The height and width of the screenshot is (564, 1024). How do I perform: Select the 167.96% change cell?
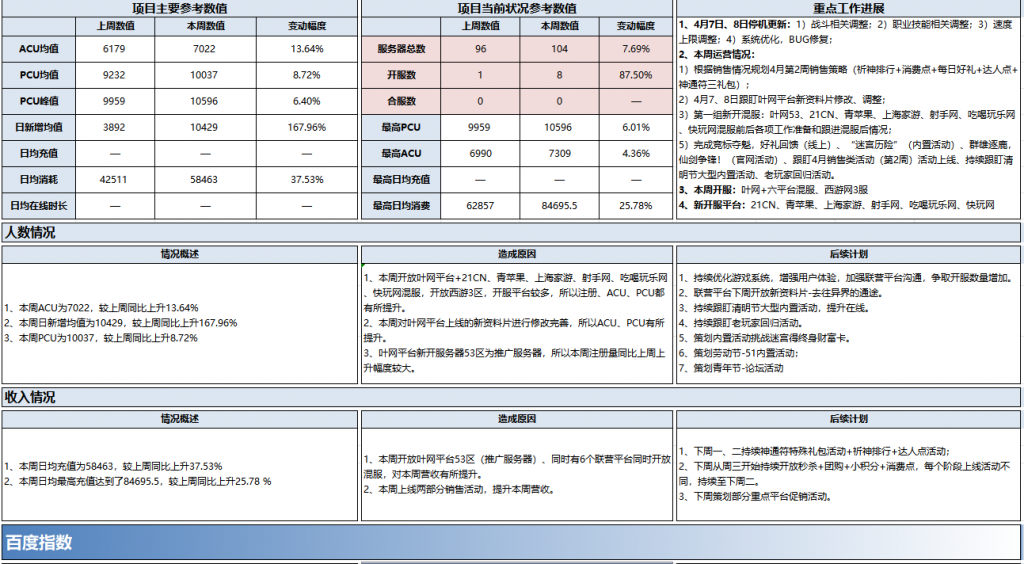click(x=307, y=127)
